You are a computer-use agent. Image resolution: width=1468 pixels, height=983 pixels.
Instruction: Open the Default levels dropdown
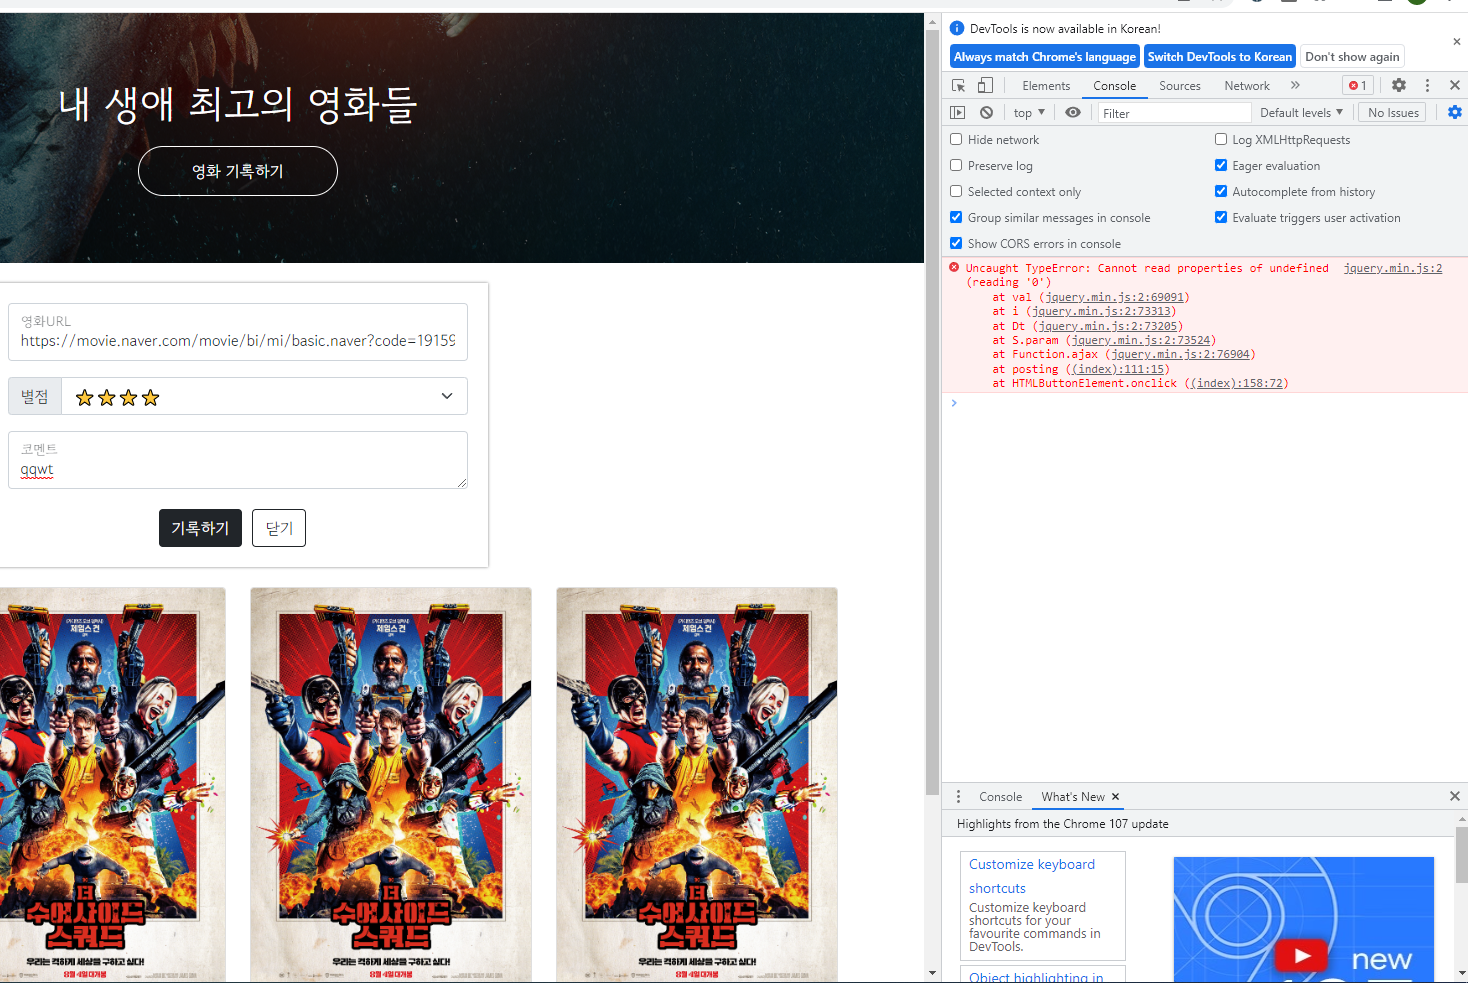1301,113
